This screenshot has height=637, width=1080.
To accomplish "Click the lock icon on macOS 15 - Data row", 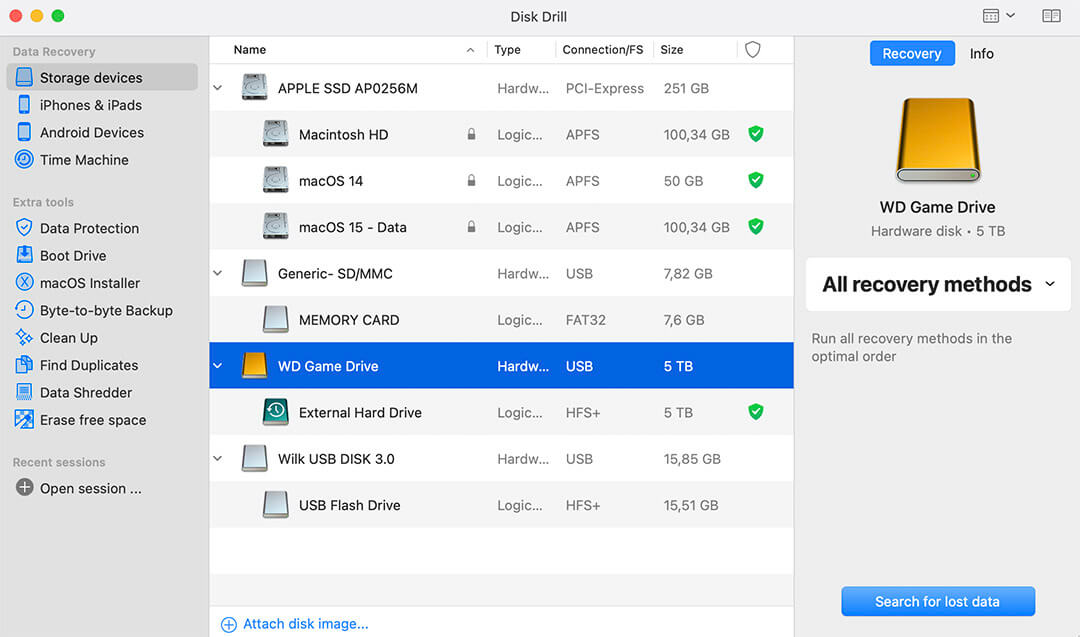I will [x=471, y=226].
